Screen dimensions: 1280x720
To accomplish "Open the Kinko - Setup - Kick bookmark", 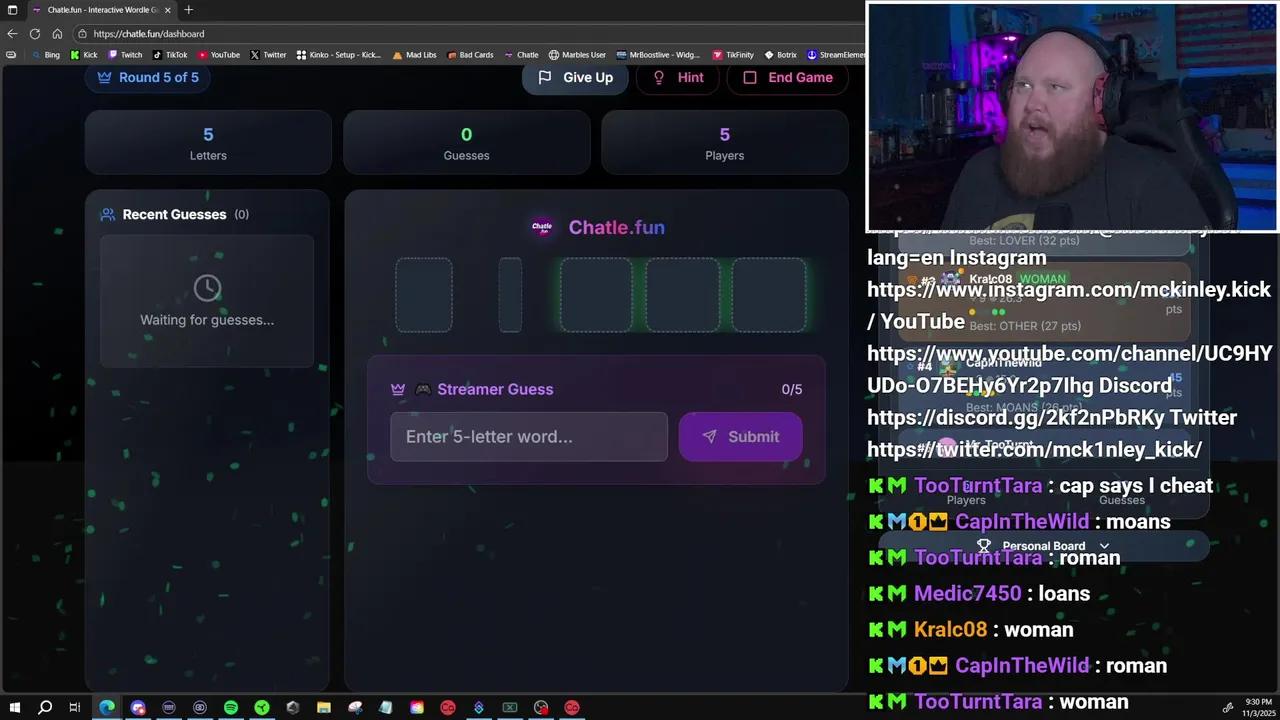I will tap(340, 55).
